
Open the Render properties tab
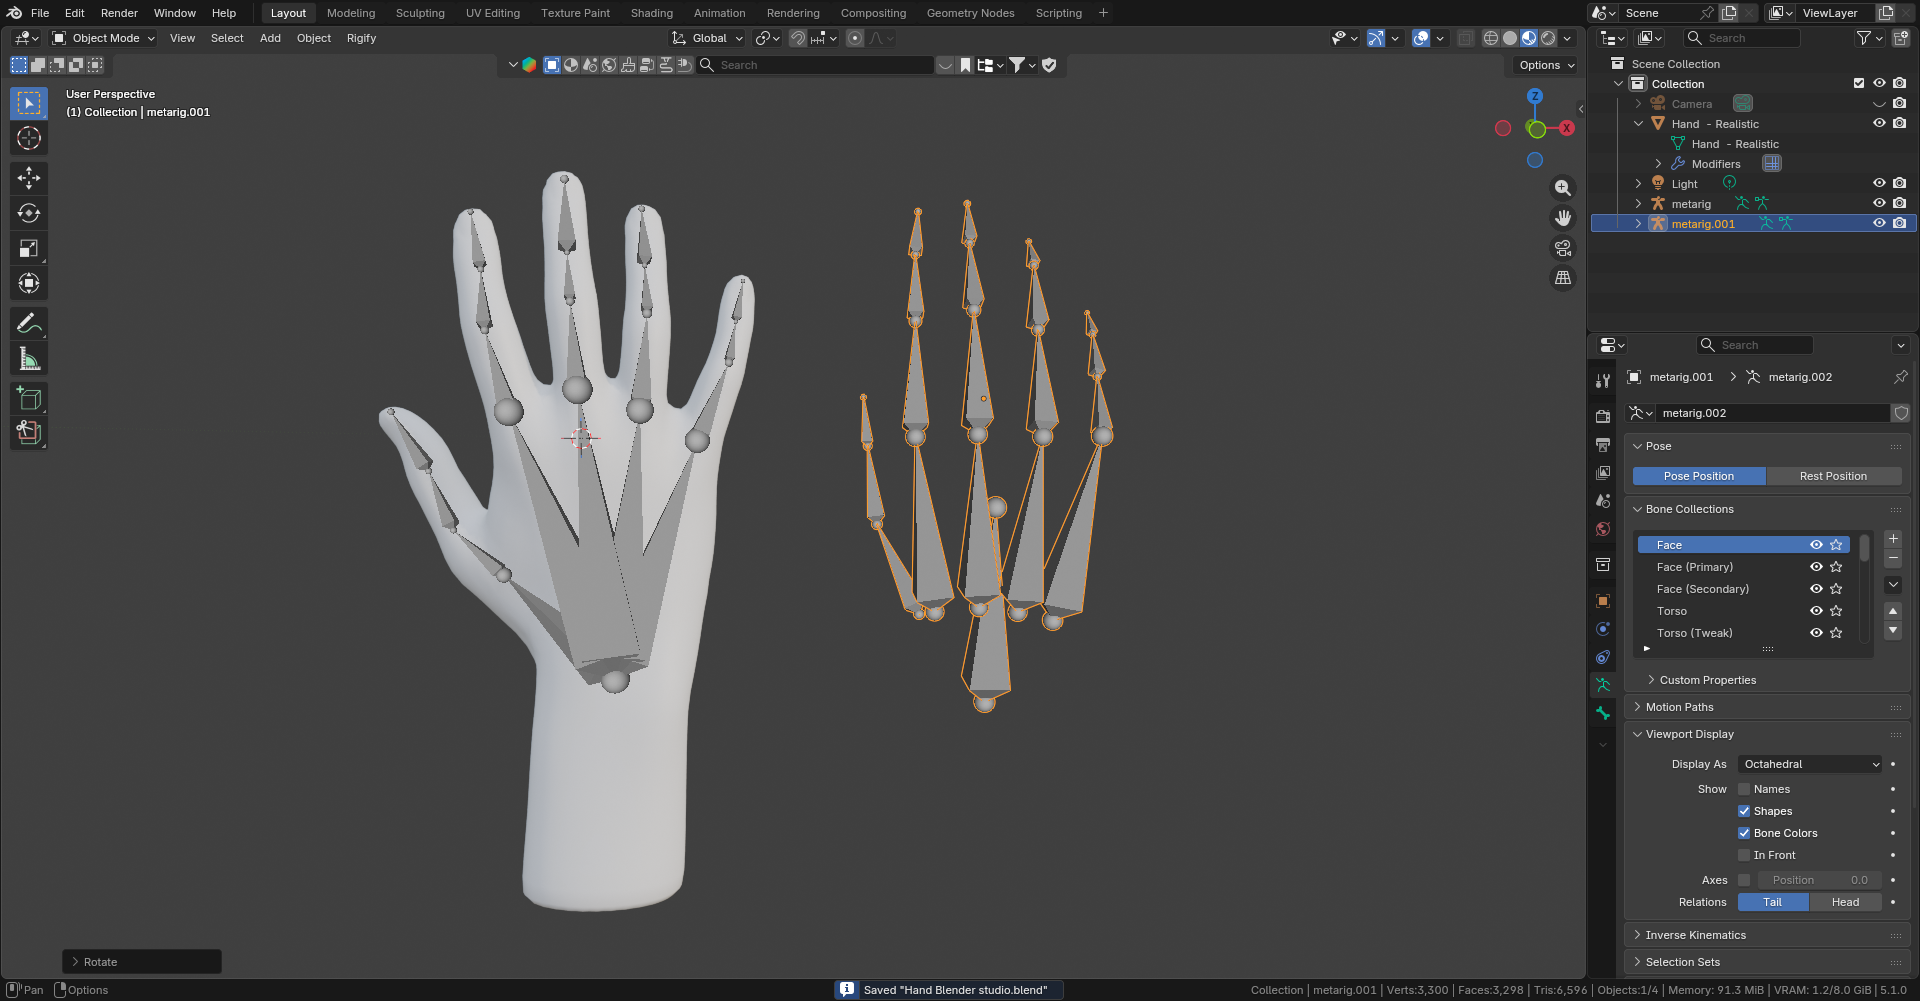[1603, 416]
